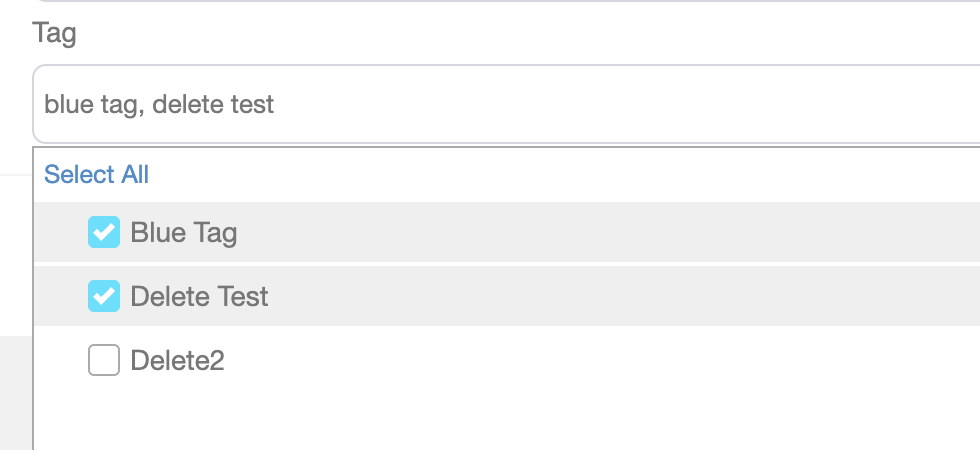Choose the Delete2 option label
Screen dimensions: 980x450
click(x=178, y=360)
